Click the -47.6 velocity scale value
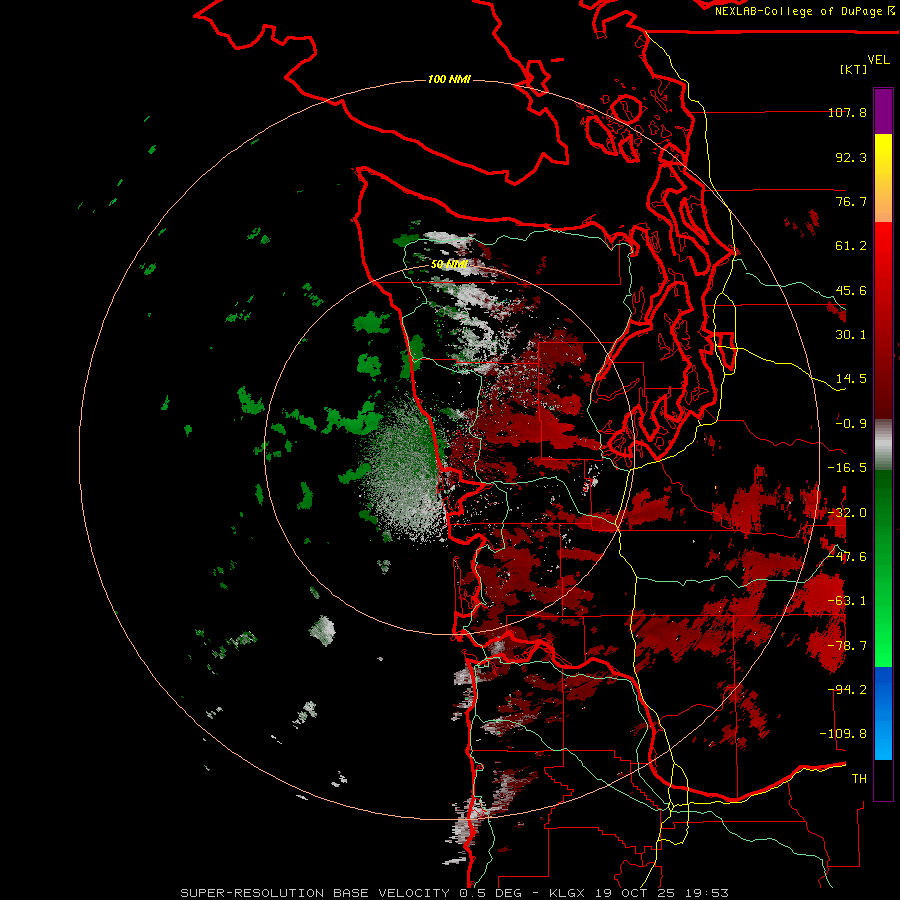The width and height of the screenshot is (900, 900). pos(847,557)
